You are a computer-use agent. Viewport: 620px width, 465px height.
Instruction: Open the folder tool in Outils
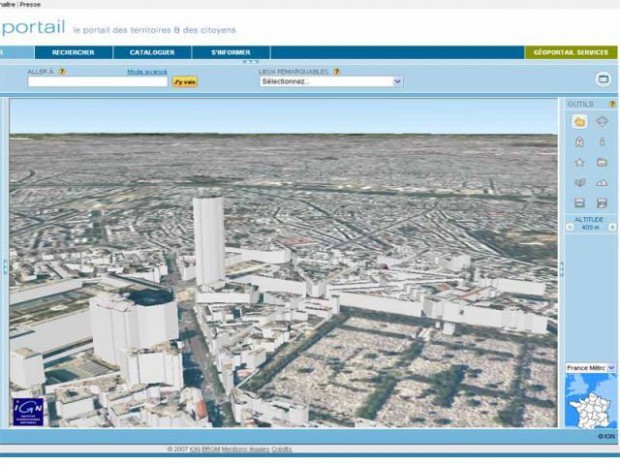click(602, 162)
